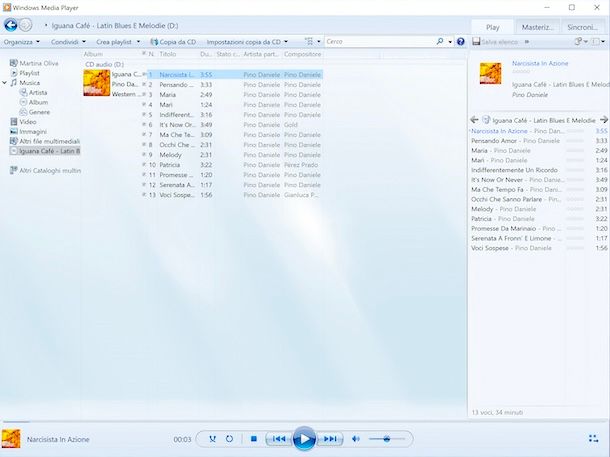Open the blue help question mark

[461, 41]
